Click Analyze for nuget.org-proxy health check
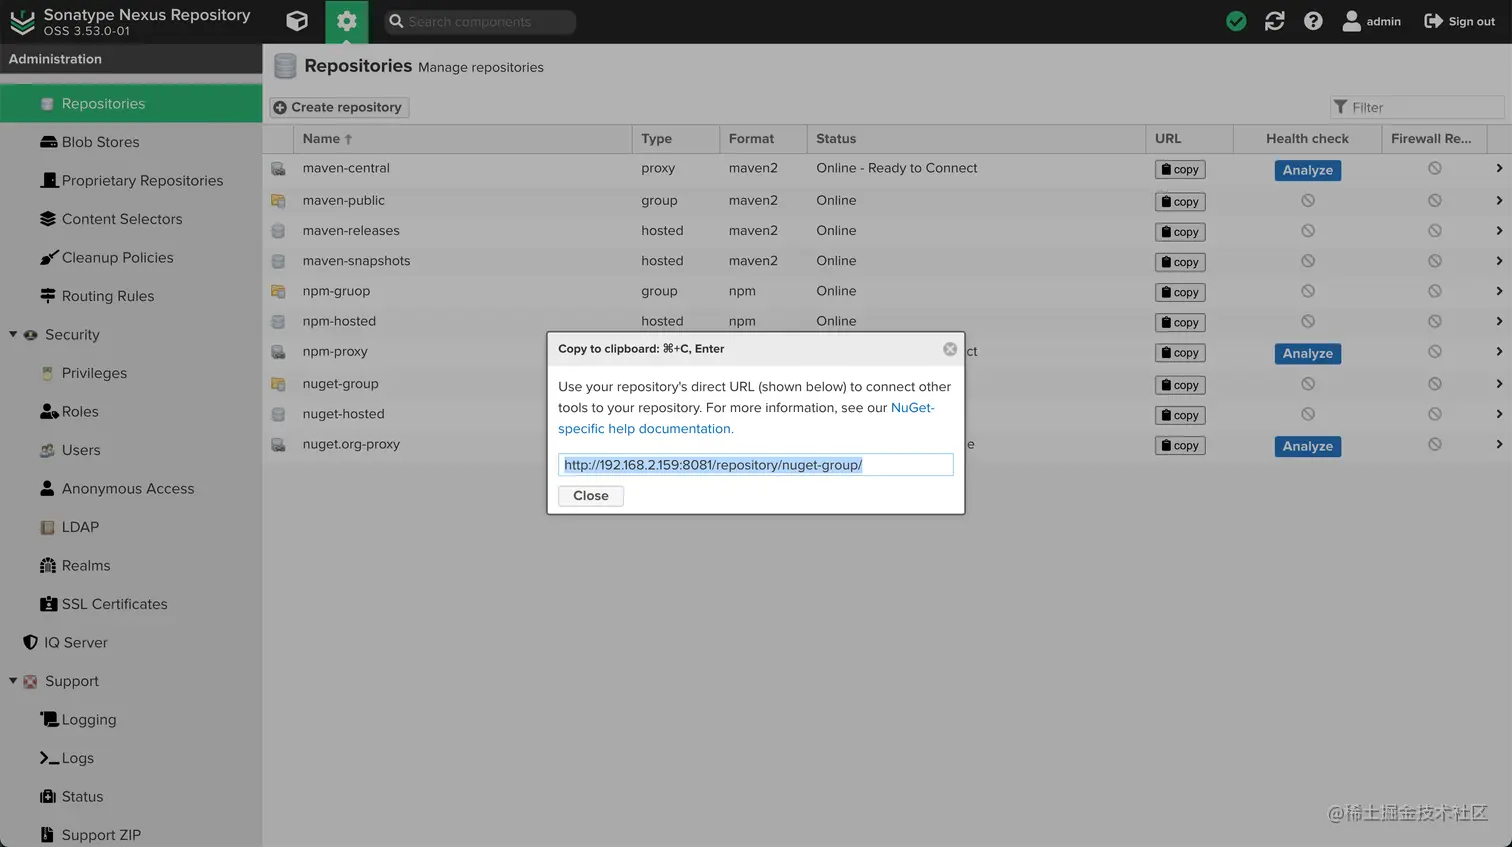Viewport: 1512px width, 847px height. (x=1308, y=446)
